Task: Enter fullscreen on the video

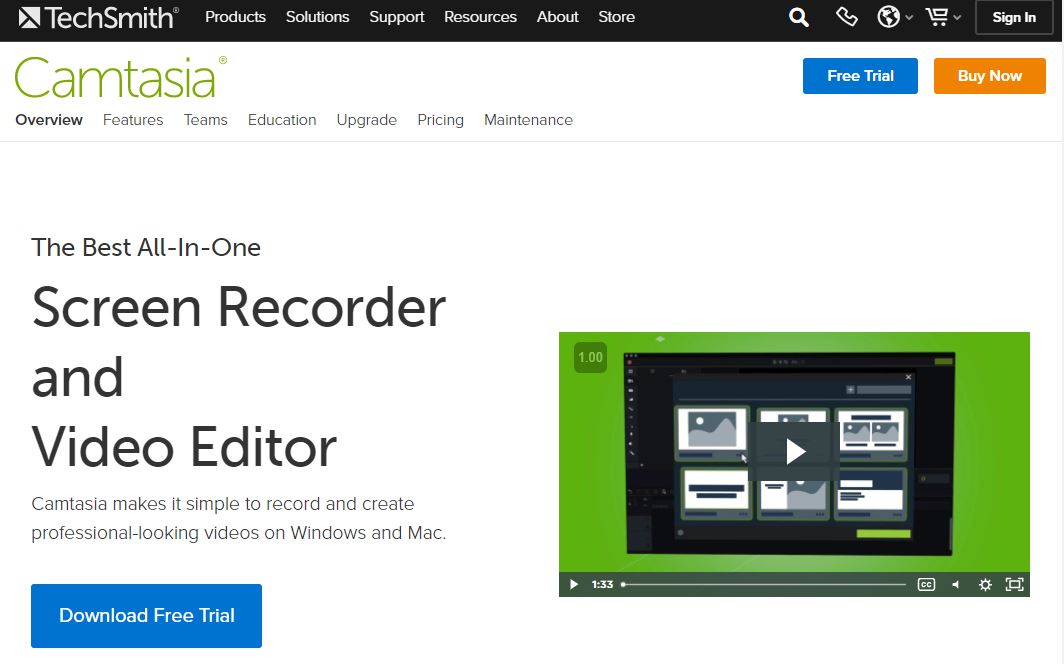Action: pyautogui.click(x=1014, y=585)
